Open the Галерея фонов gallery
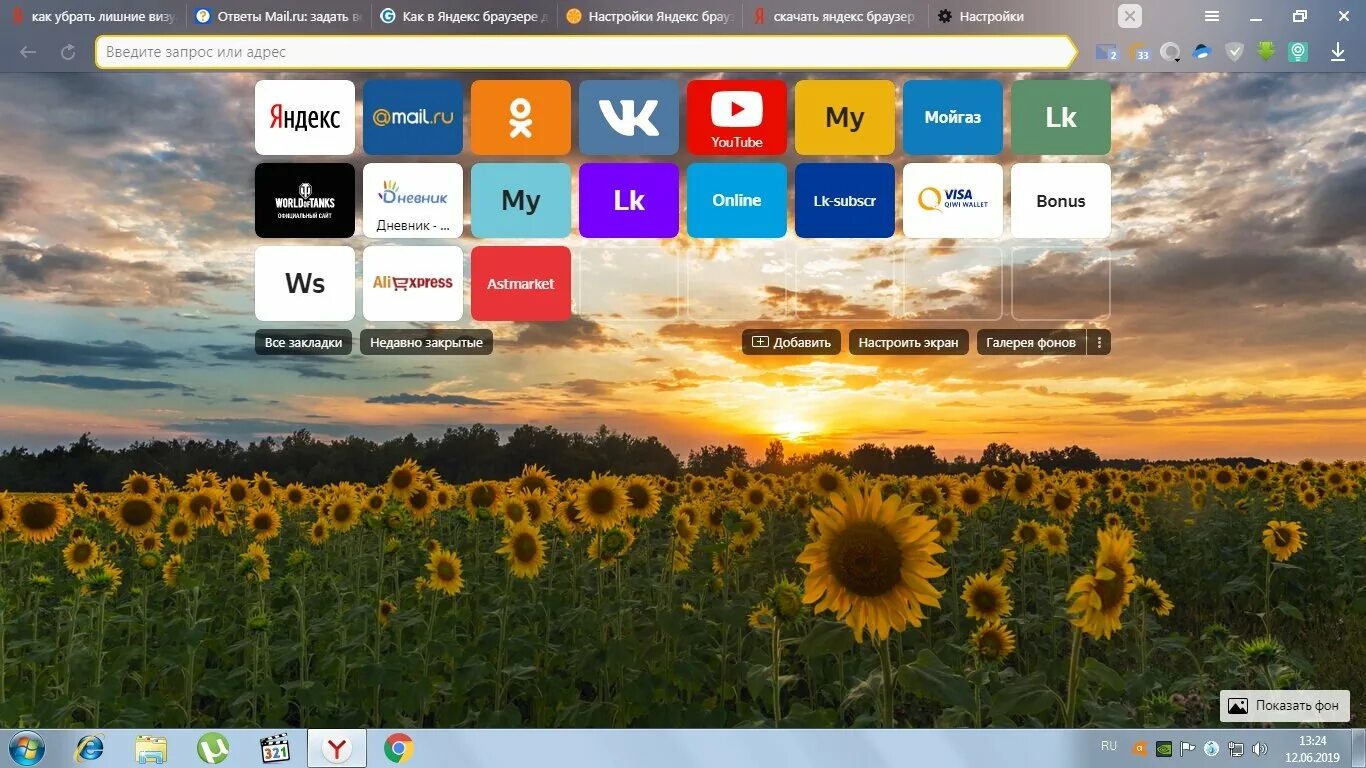 (x=1031, y=342)
